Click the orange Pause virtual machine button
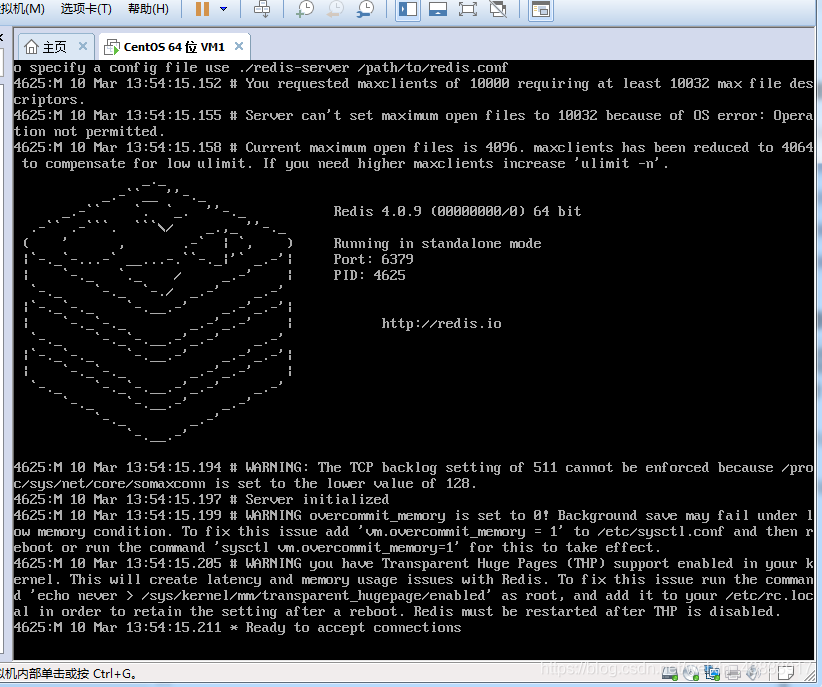The image size is (822, 687). [x=202, y=9]
